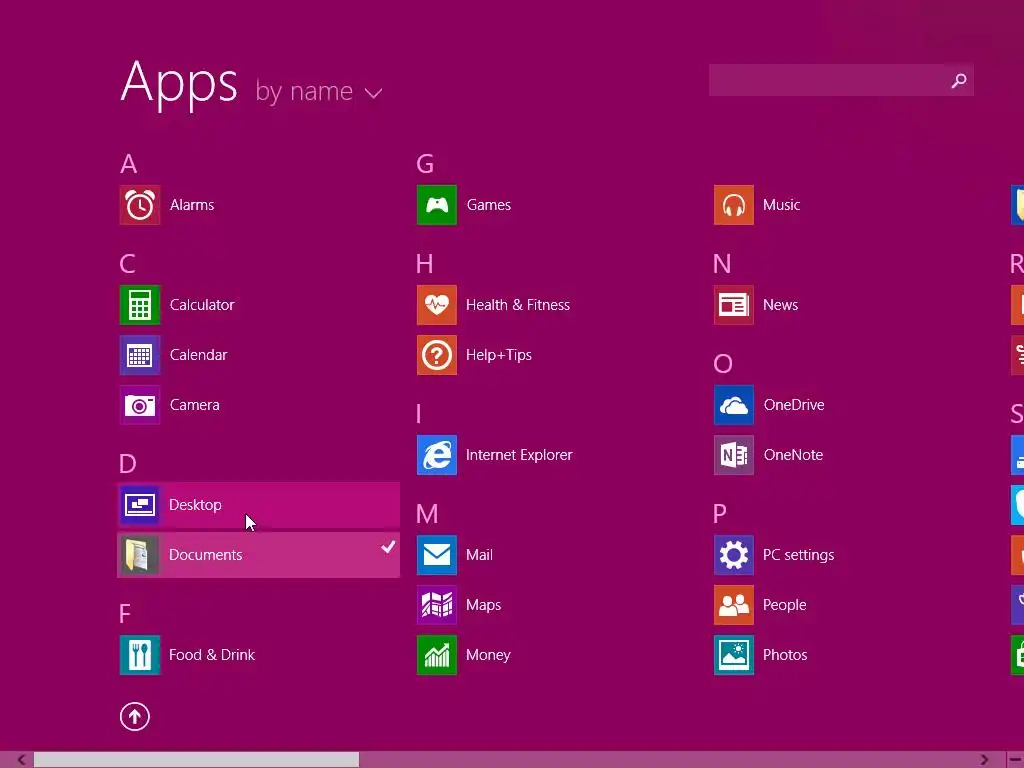Open the News app icon

[734, 305]
